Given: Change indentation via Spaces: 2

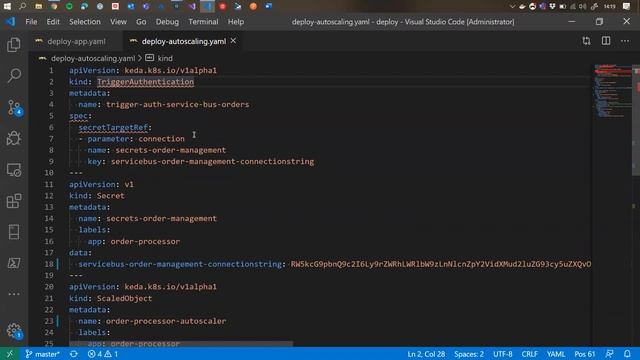Looking at the screenshot, I should click(x=469, y=354).
